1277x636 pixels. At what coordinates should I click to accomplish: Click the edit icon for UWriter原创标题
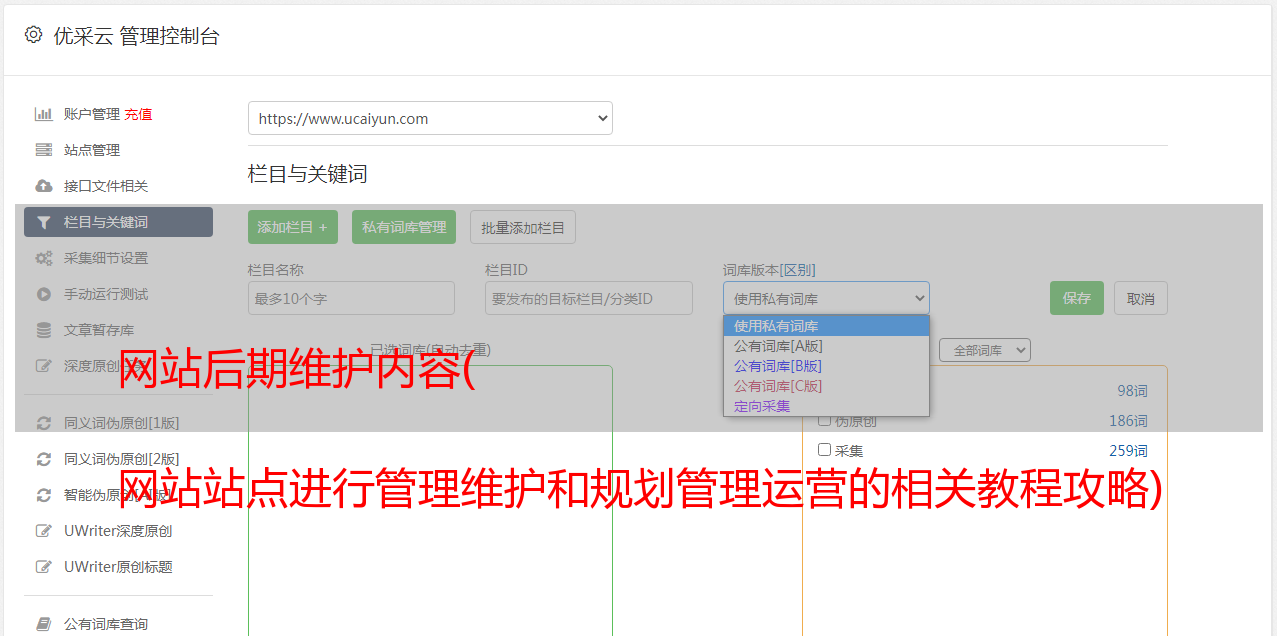pos(43,567)
